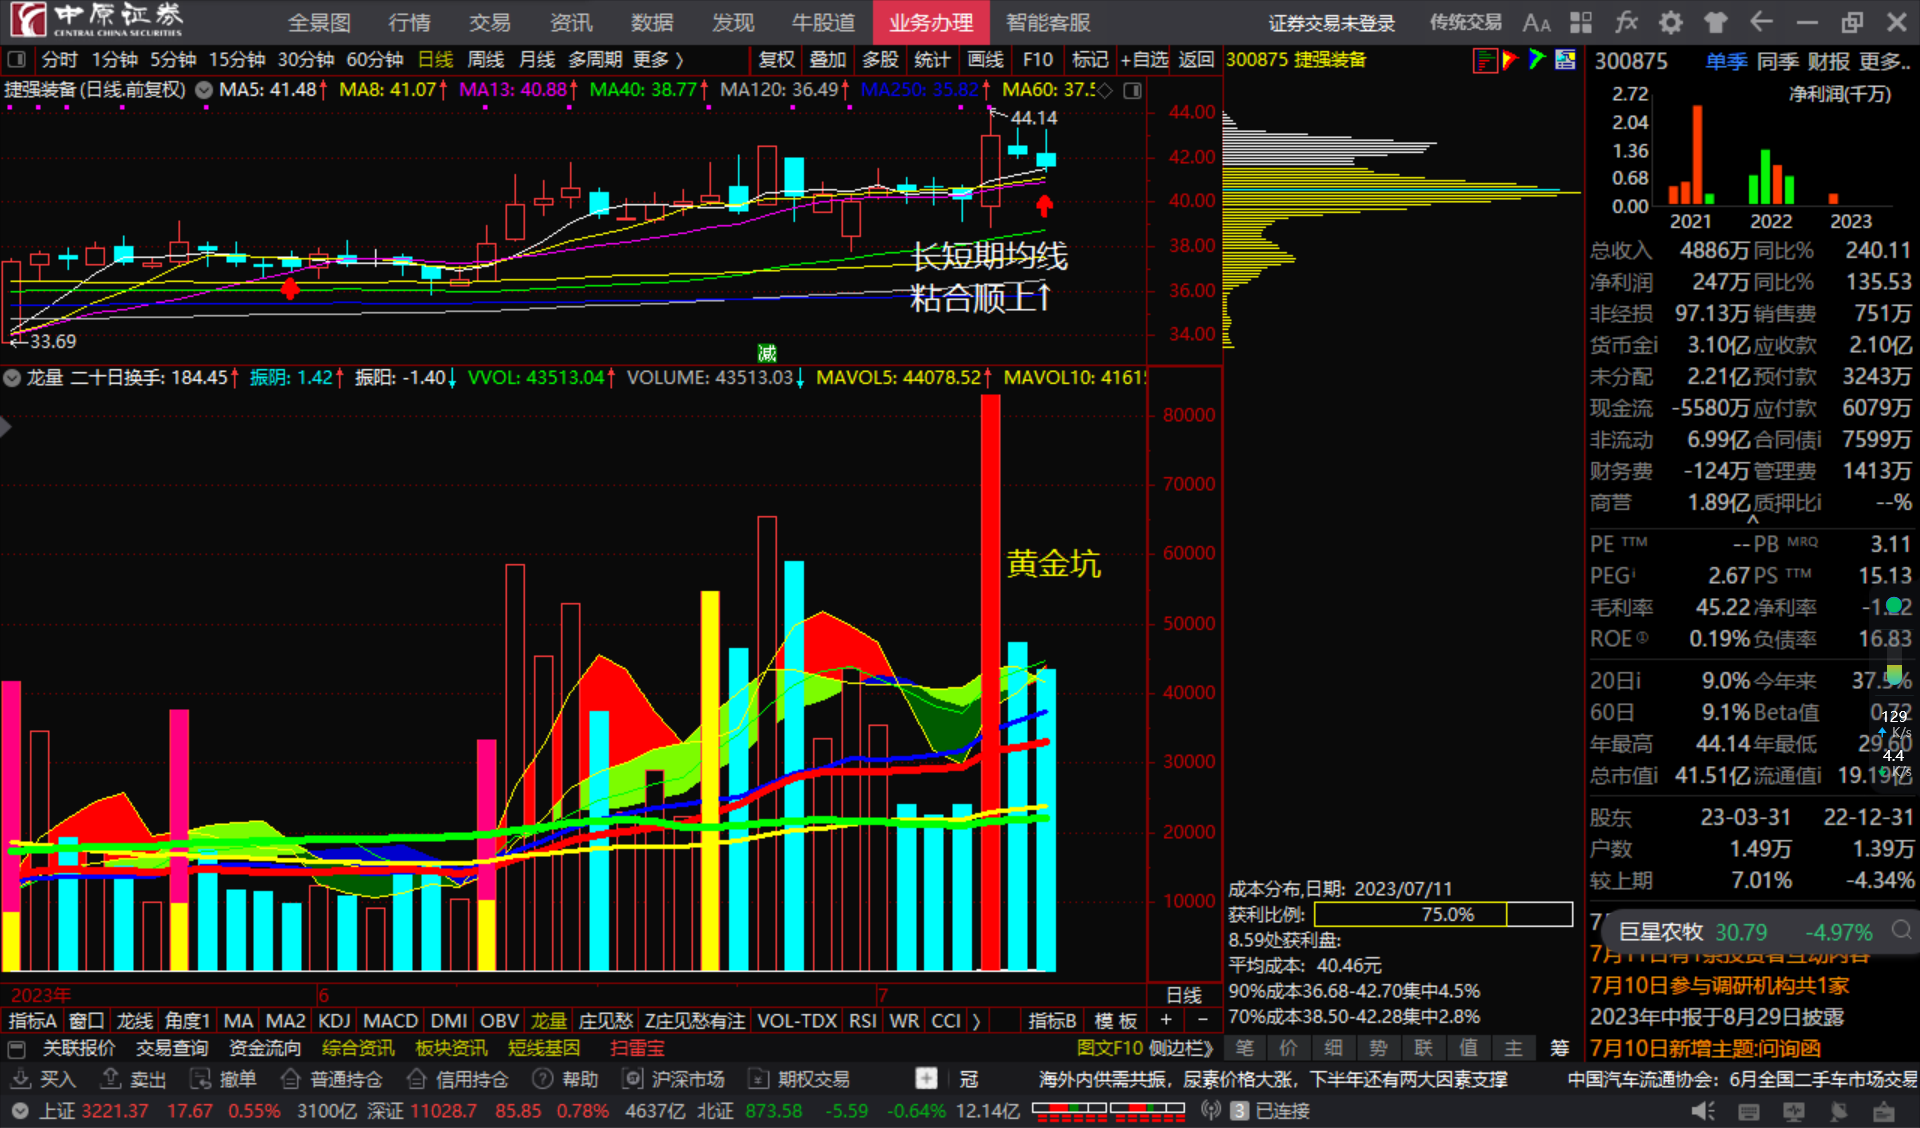Click the speaker volume icon in status bar
This screenshot has height=1128, width=1920.
tap(1703, 1111)
